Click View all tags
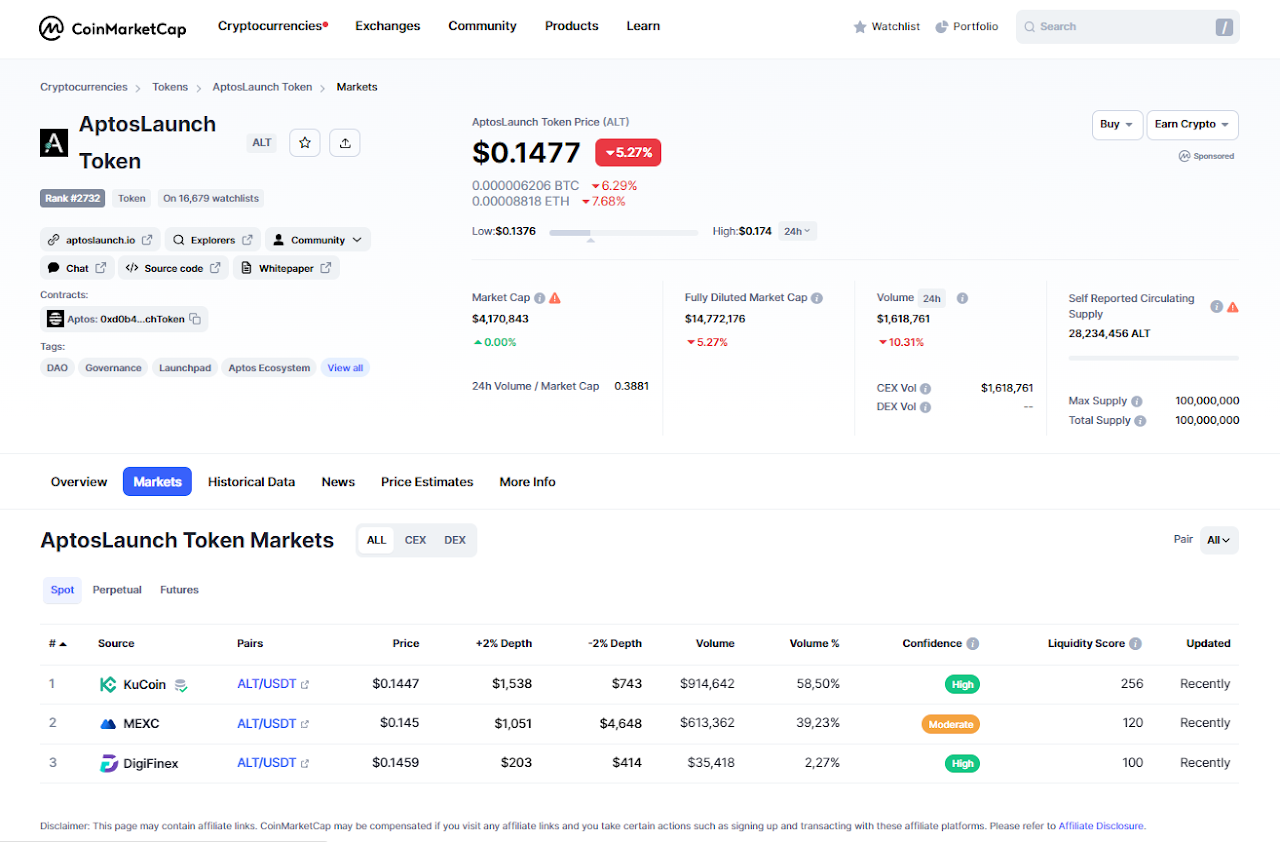The width and height of the screenshot is (1280, 842). [x=345, y=368]
